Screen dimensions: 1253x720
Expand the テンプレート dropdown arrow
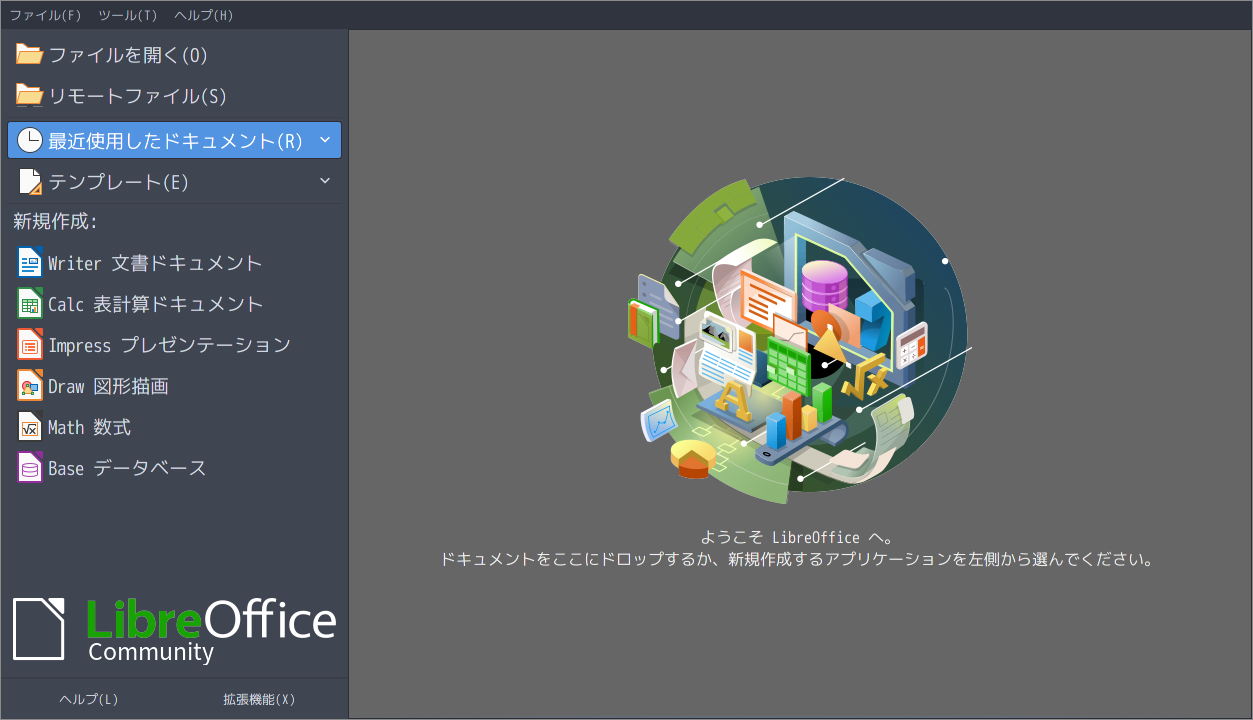pyautogui.click(x=324, y=181)
